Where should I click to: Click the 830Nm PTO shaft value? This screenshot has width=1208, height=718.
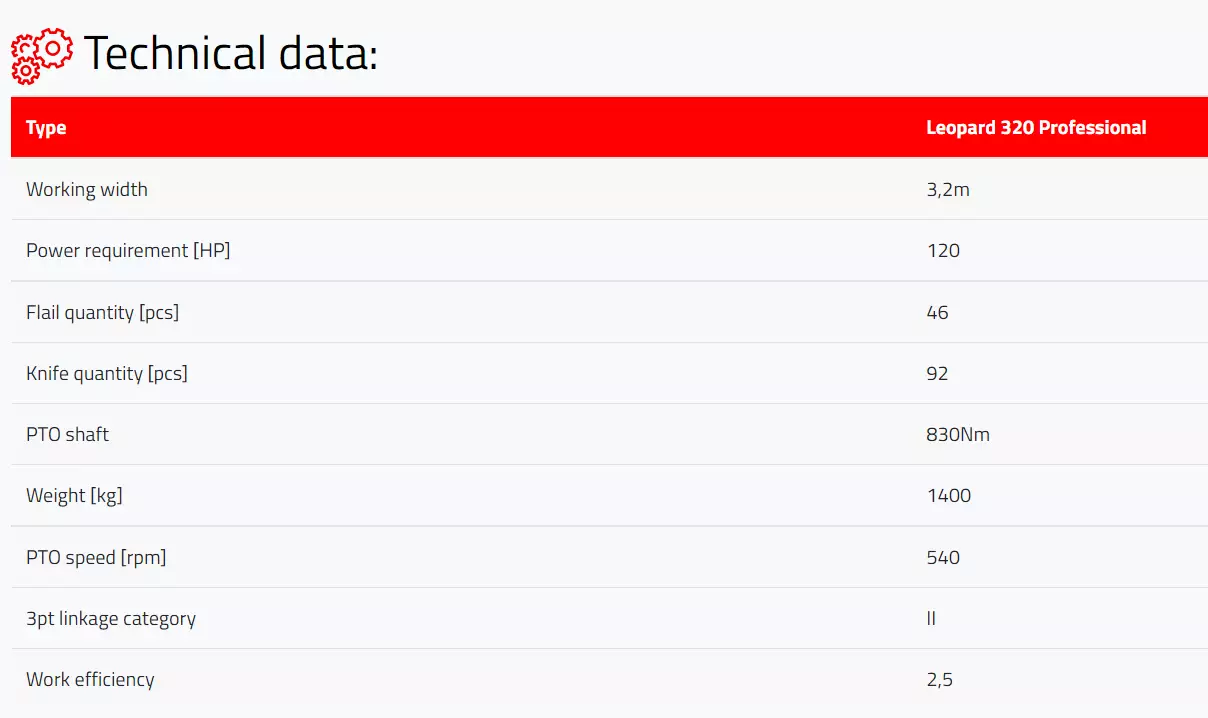[958, 435]
